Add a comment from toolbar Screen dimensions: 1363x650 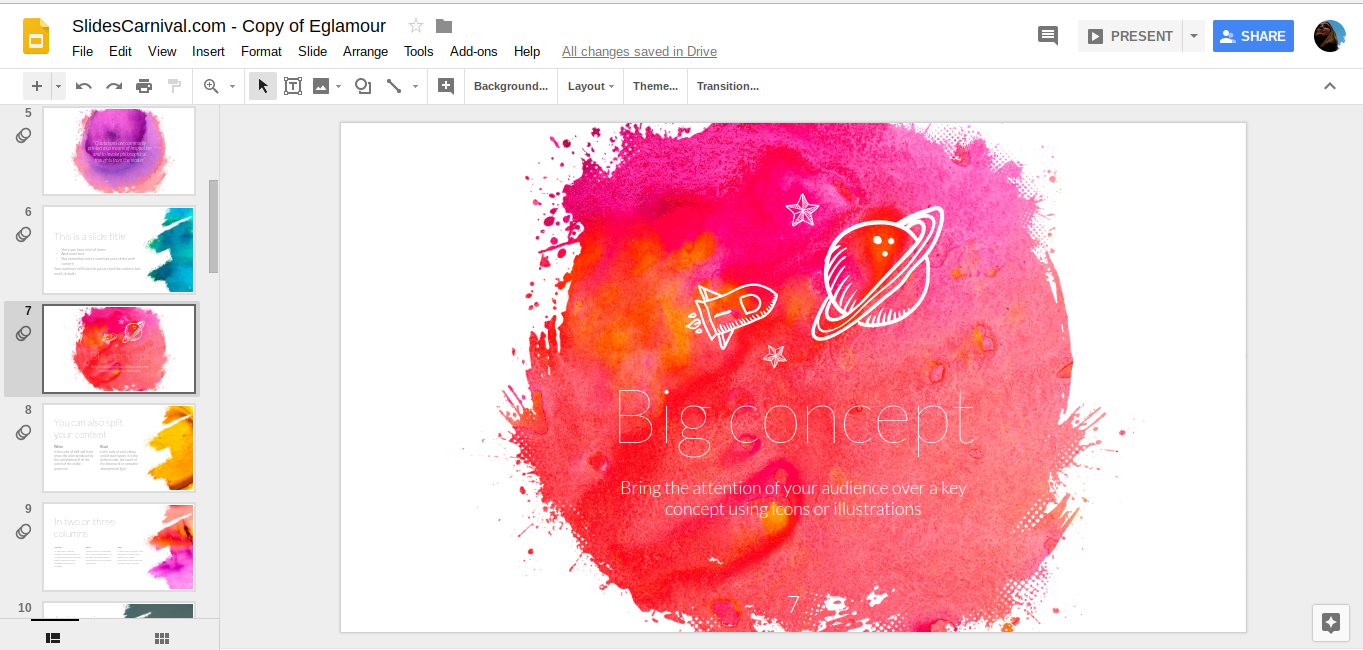pyautogui.click(x=446, y=86)
